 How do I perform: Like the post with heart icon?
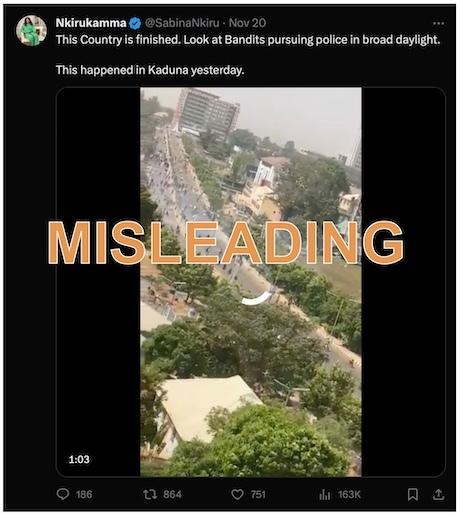coord(237,494)
